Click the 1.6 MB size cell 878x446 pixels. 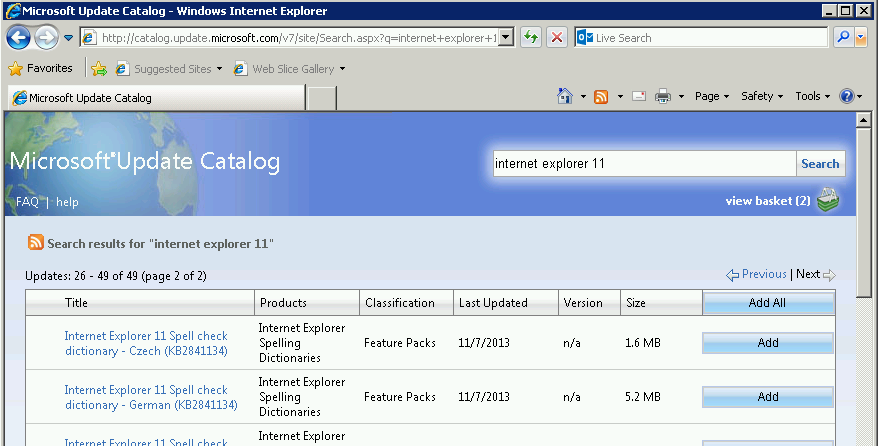pyautogui.click(x=643, y=342)
